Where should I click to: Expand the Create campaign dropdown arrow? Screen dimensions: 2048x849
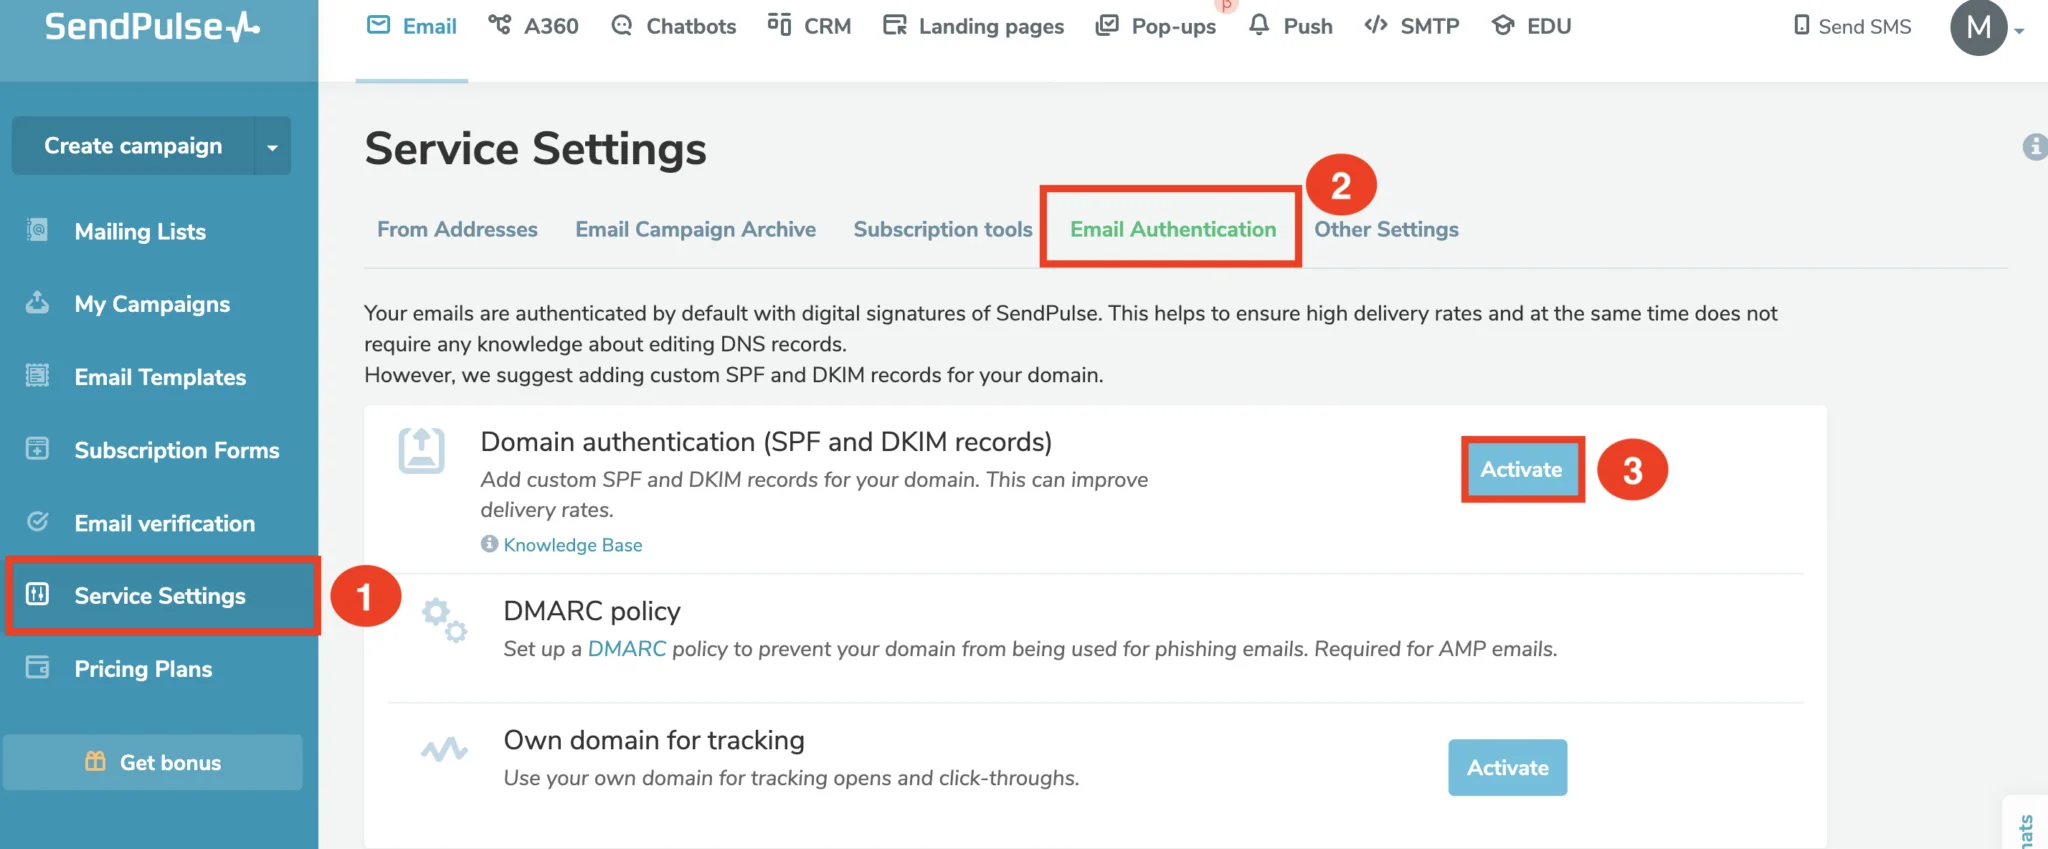coord(272,146)
